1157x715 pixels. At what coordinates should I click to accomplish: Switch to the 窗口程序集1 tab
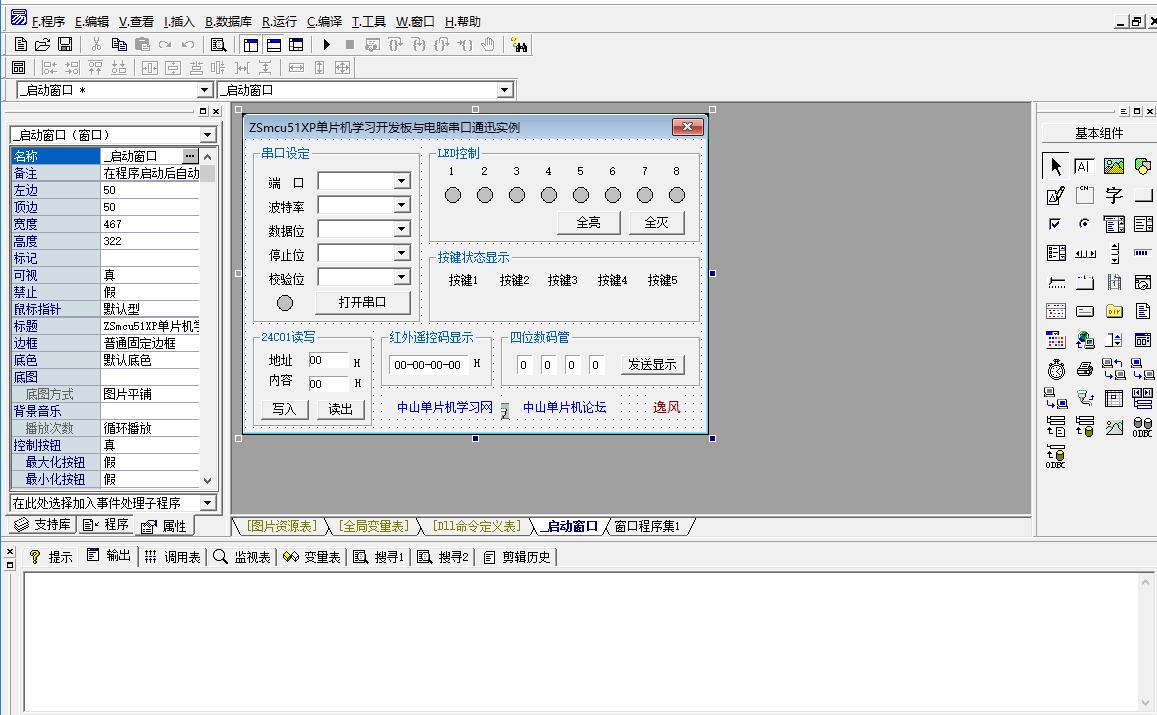[x=647, y=526]
